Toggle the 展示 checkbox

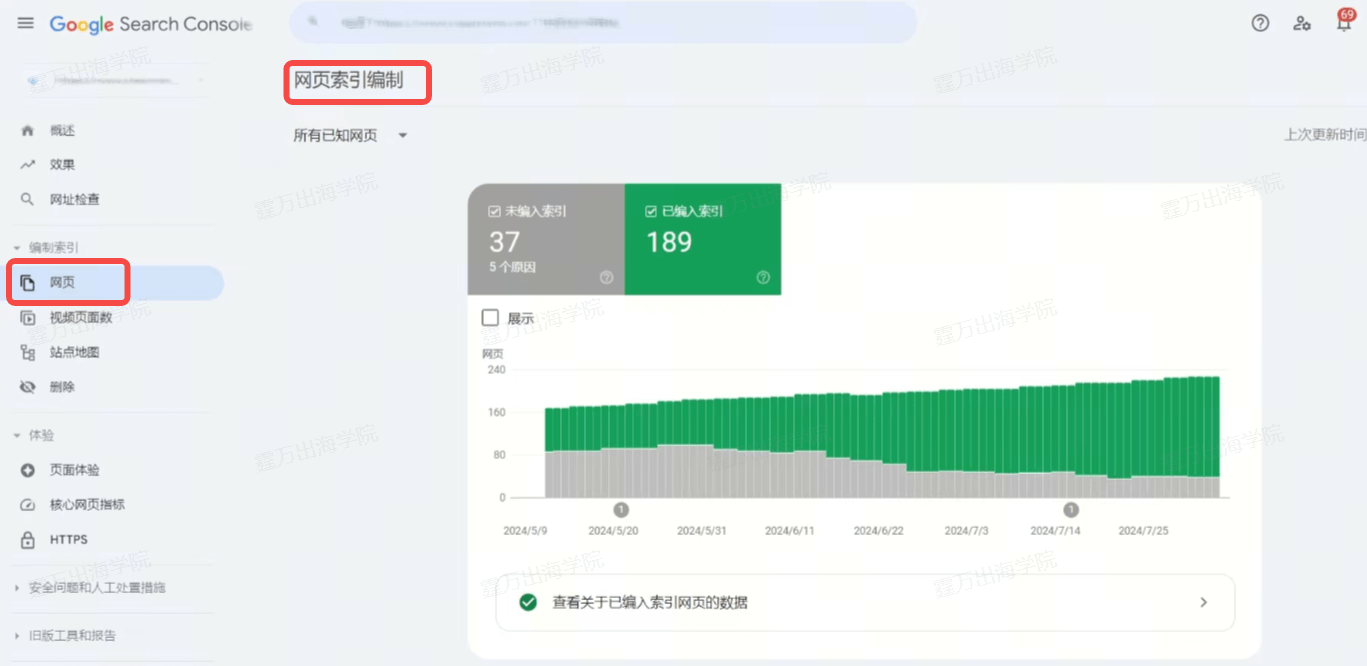point(490,318)
